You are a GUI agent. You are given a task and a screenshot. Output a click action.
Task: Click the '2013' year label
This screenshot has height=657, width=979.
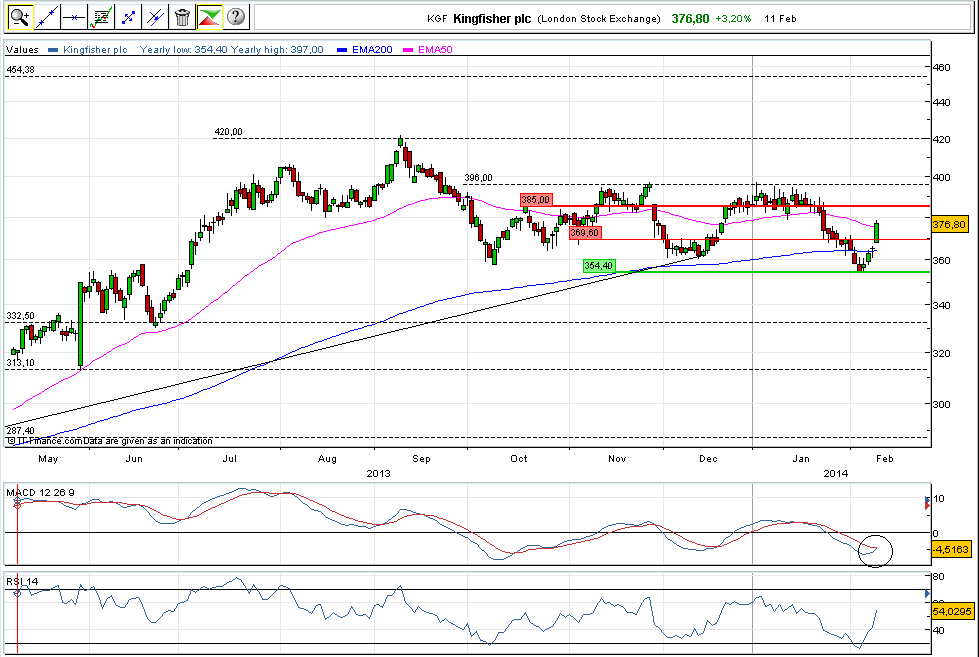[378, 473]
